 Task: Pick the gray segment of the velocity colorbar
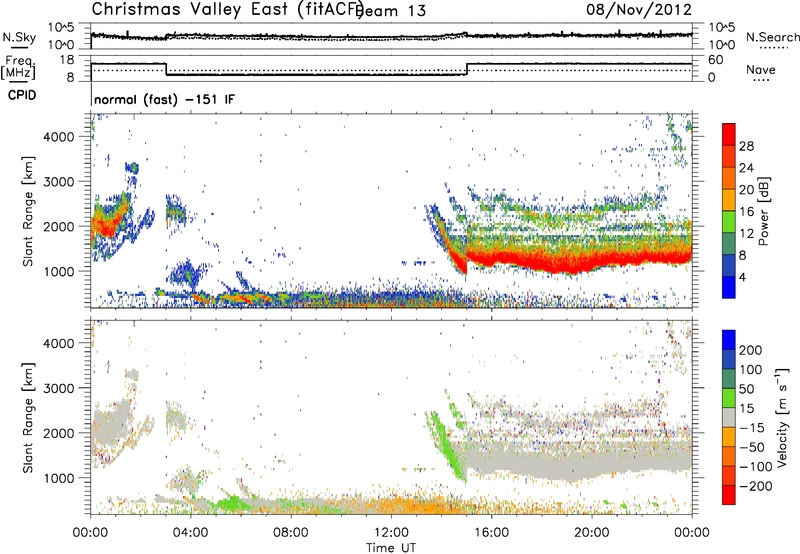pos(729,418)
